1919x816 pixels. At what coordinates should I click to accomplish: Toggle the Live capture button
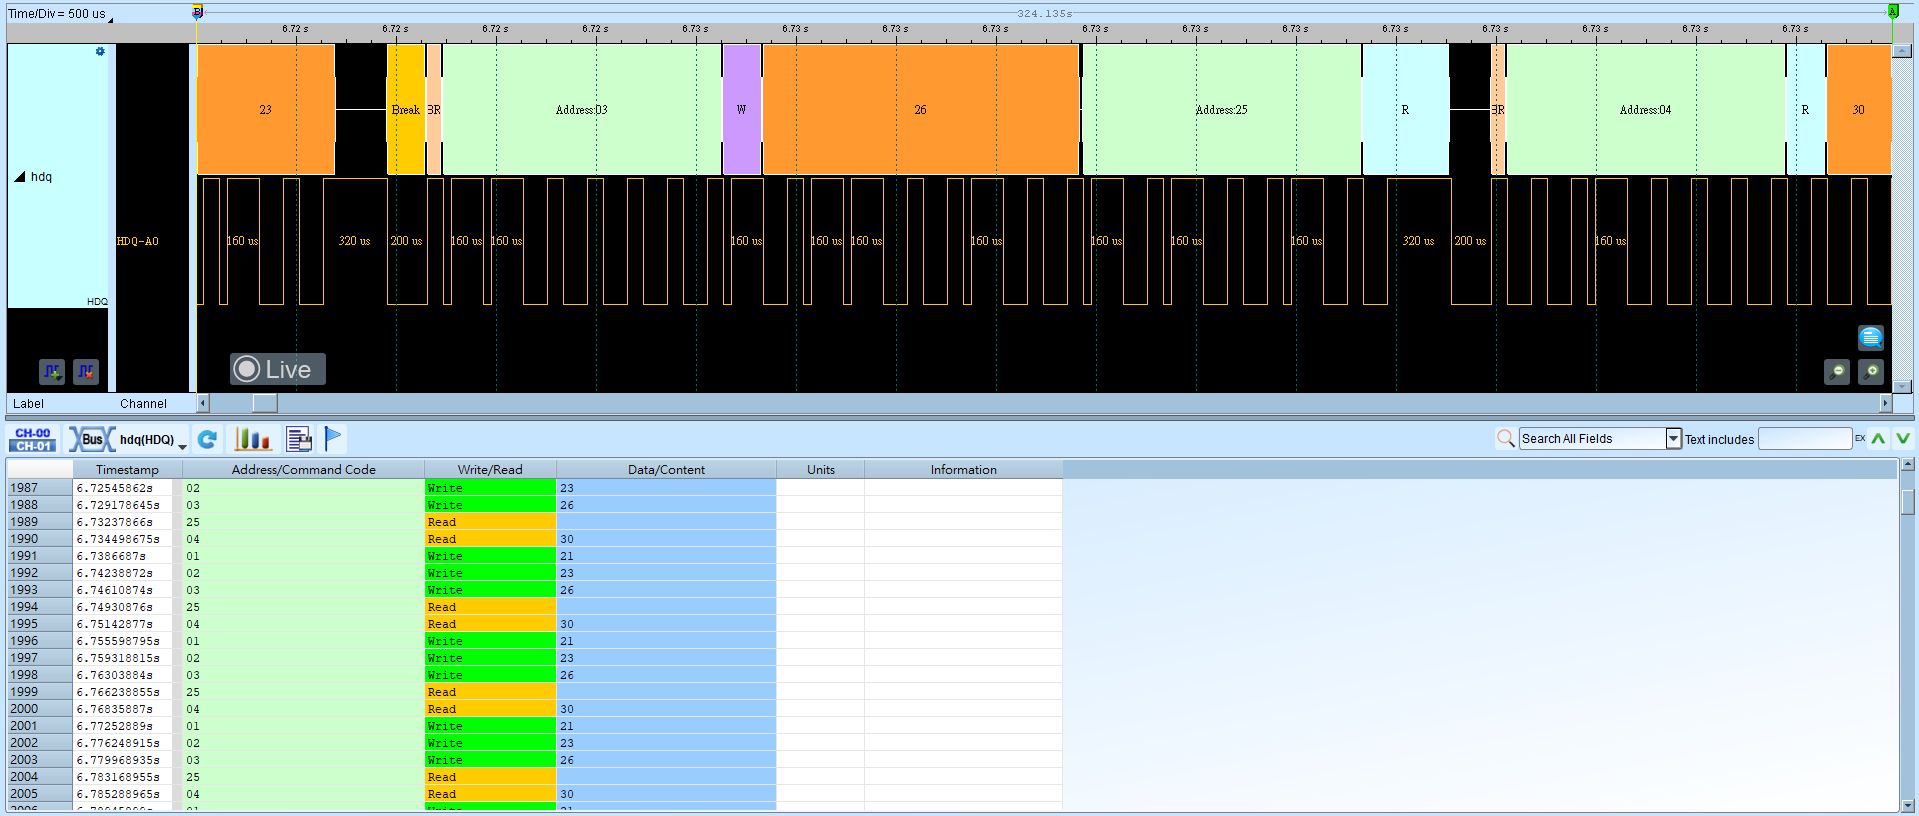pyautogui.click(x=278, y=369)
